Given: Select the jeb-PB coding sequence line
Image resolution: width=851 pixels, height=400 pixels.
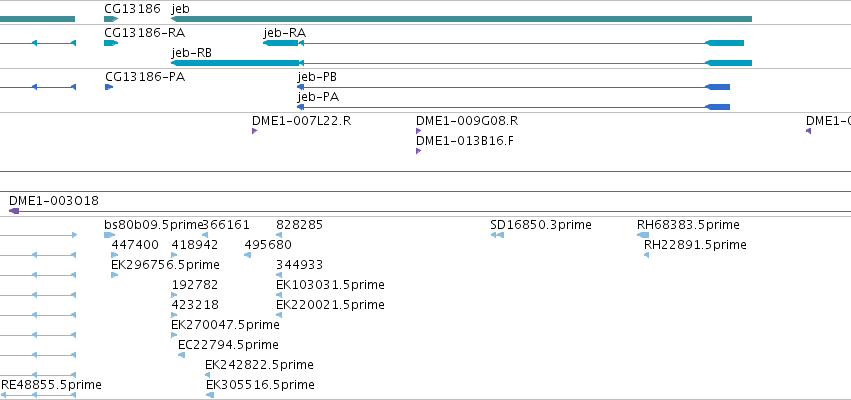Looking at the screenshot, I should [513, 87].
